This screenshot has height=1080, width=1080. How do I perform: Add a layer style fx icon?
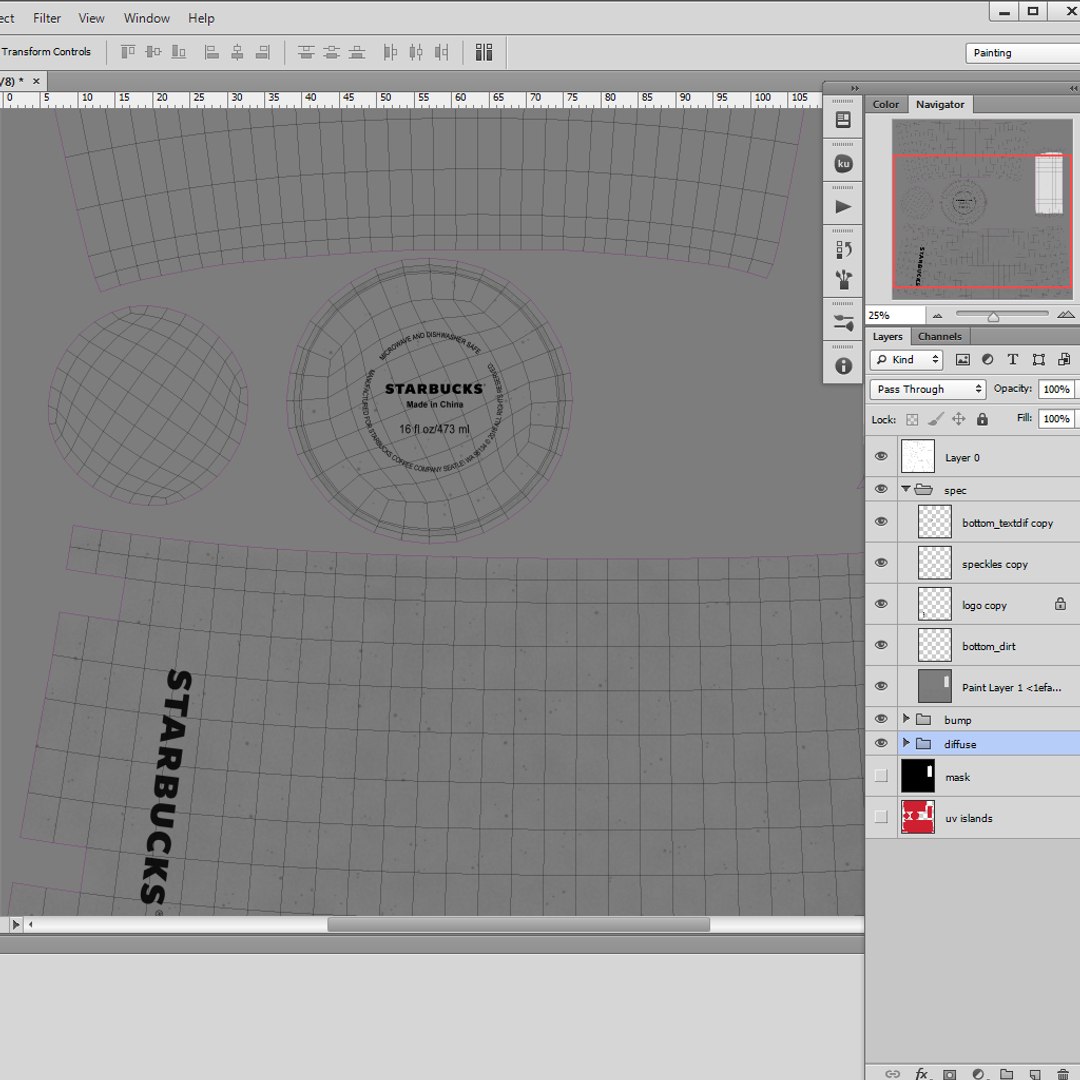pyautogui.click(x=922, y=1074)
